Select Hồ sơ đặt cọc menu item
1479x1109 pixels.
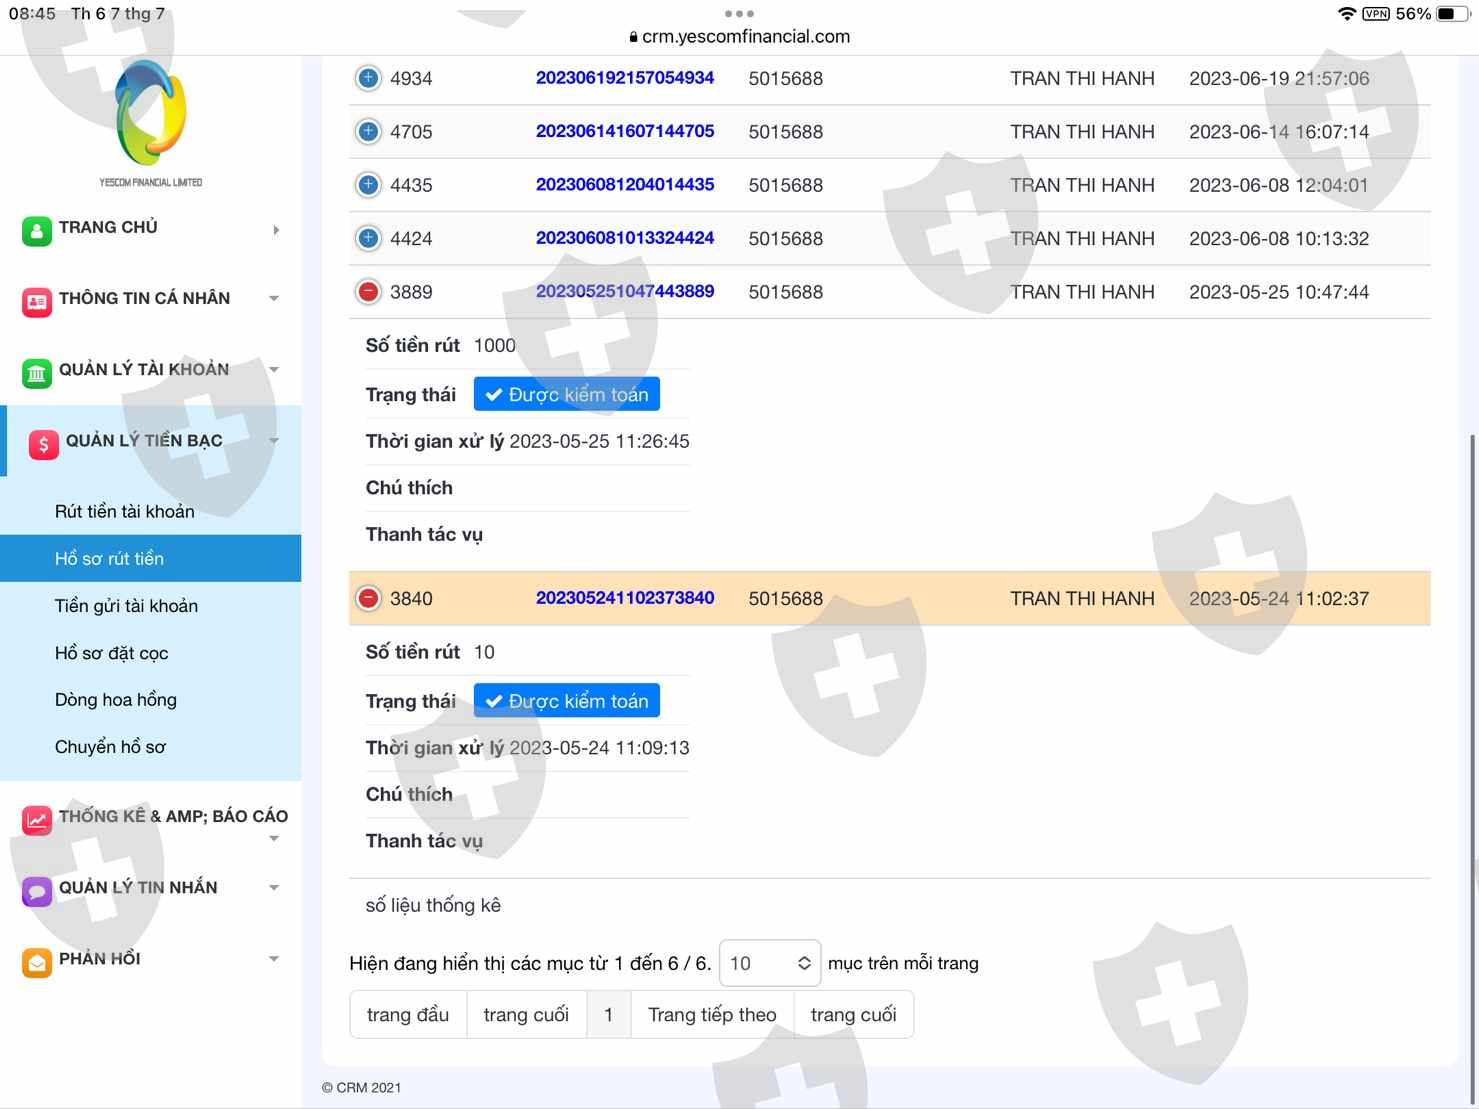pos(111,653)
